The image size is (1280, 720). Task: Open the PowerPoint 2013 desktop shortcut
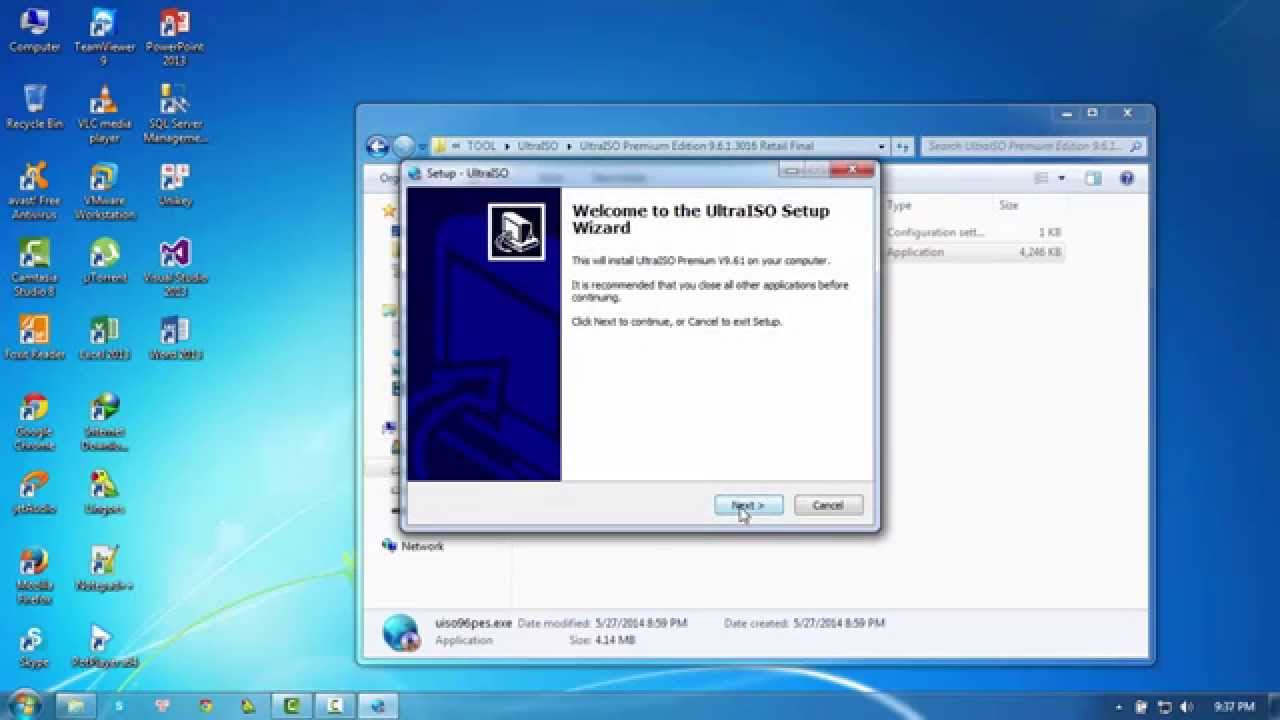point(174,36)
